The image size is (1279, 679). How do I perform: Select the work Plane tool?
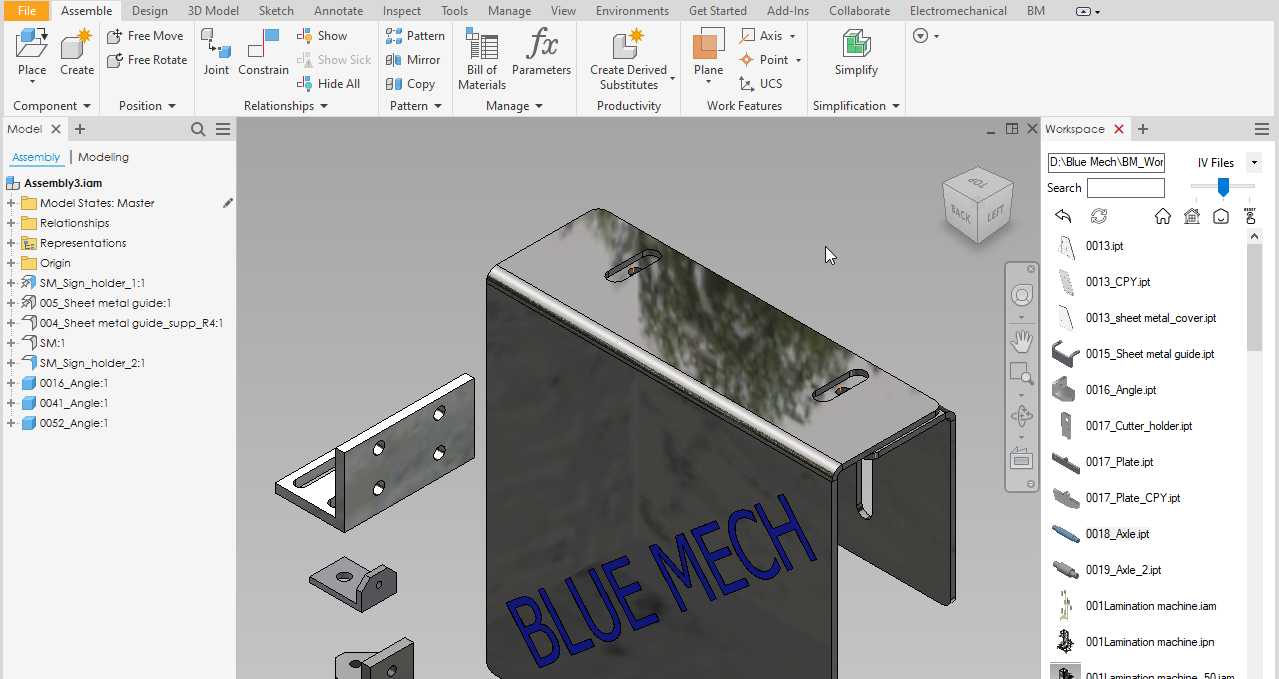pyautogui.click(x=708, y=53)
